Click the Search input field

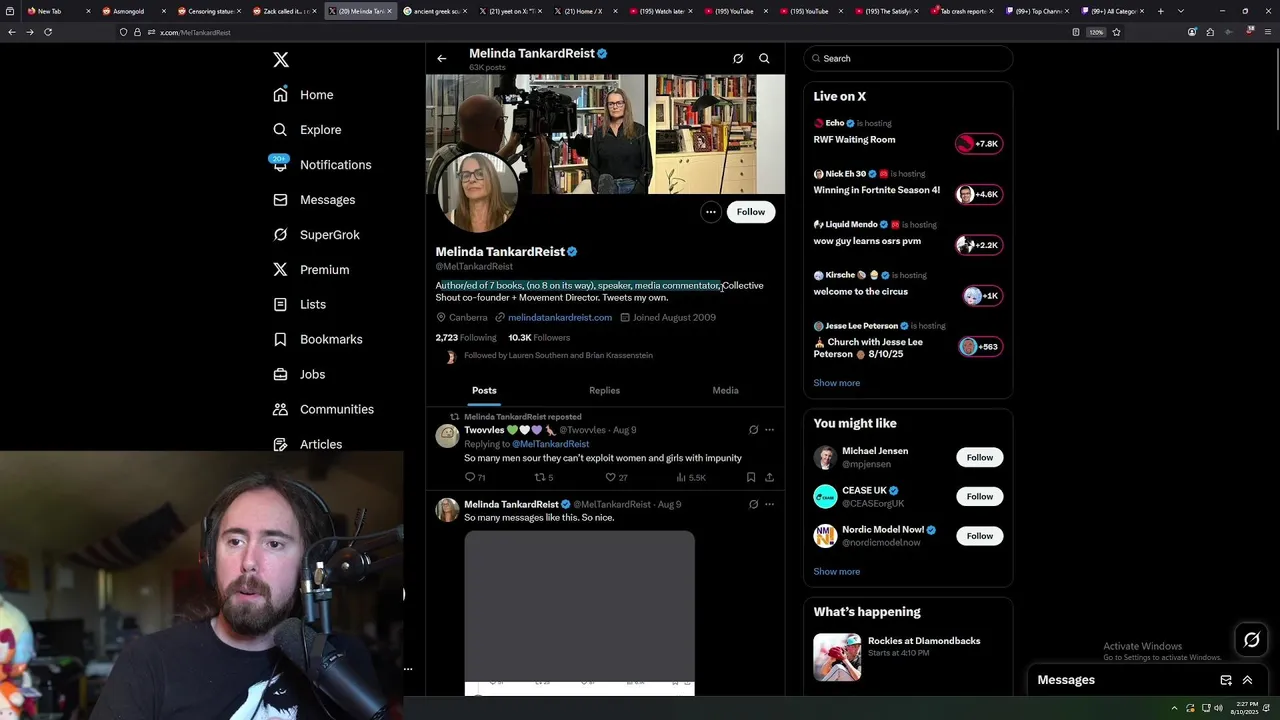[x=908, y=59]
